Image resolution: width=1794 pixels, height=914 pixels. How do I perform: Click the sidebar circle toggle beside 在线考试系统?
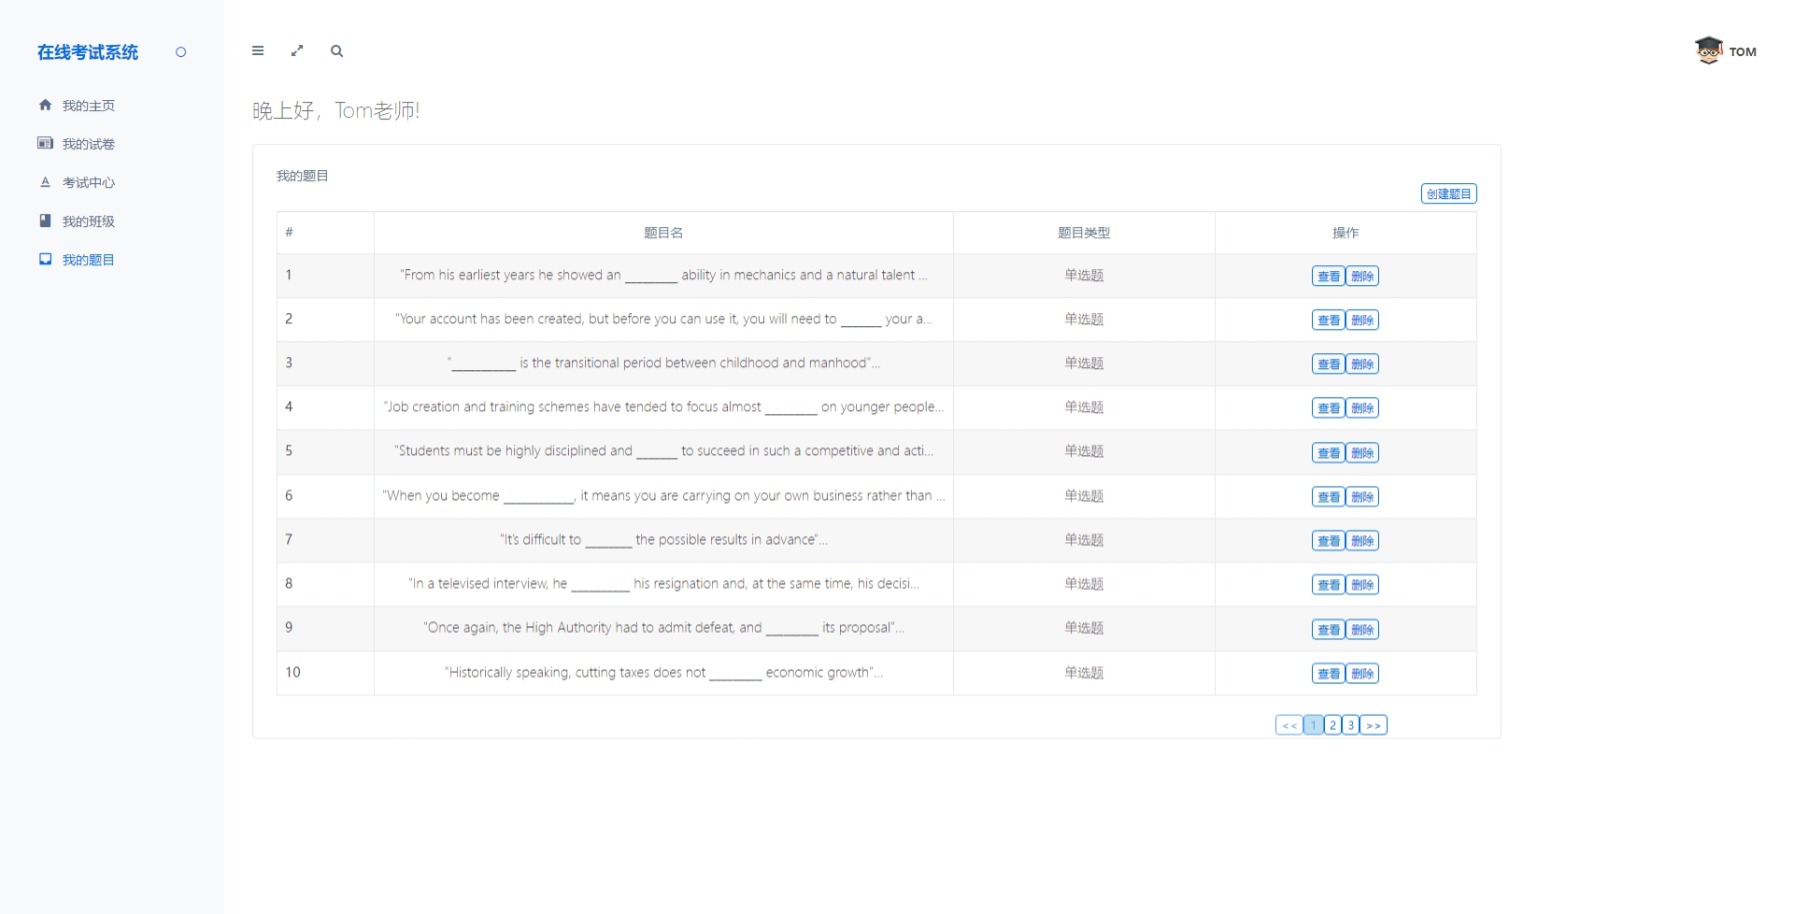pos(181,52)
